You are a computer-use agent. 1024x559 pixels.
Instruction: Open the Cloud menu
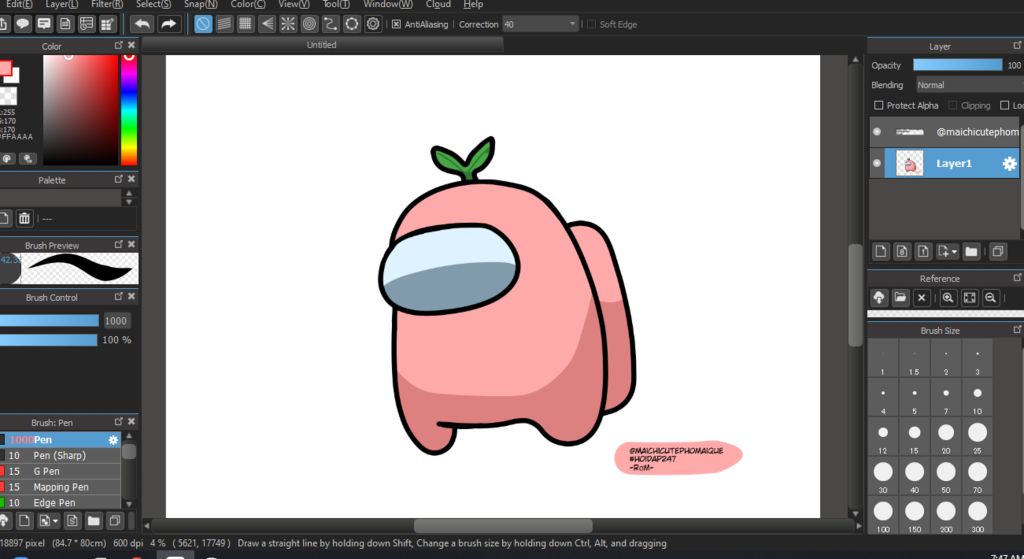tap(438, 5)
